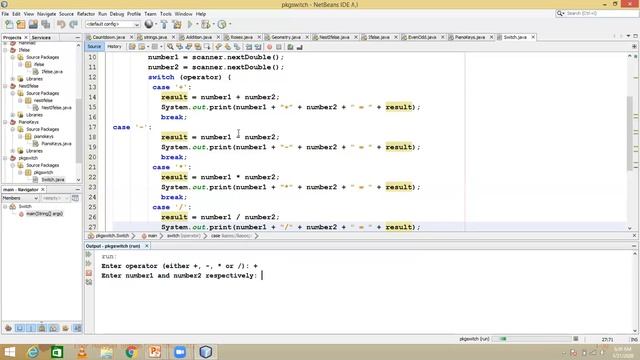This screenshot has height=360, width=640.
Task: Switch to the Services tab
Action: (x=41, y=38)
